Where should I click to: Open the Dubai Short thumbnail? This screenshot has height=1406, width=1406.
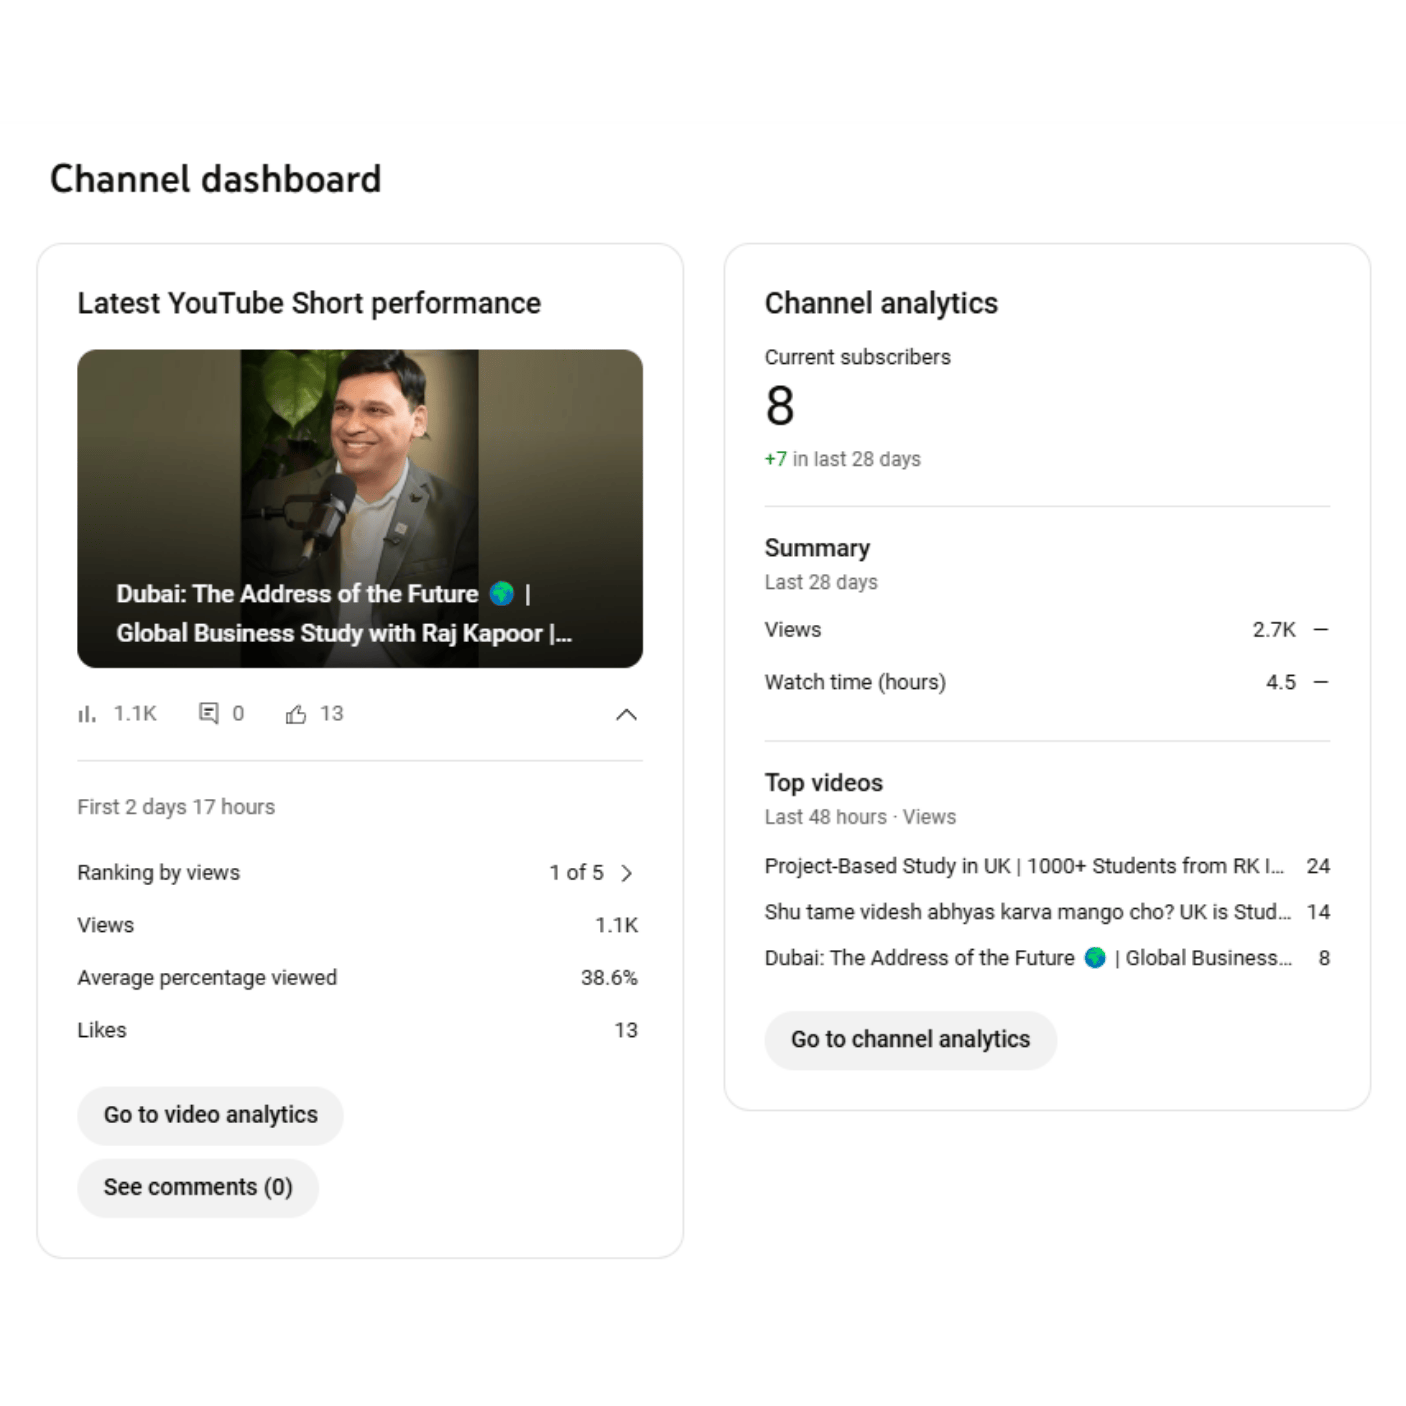tap(360, 508)
